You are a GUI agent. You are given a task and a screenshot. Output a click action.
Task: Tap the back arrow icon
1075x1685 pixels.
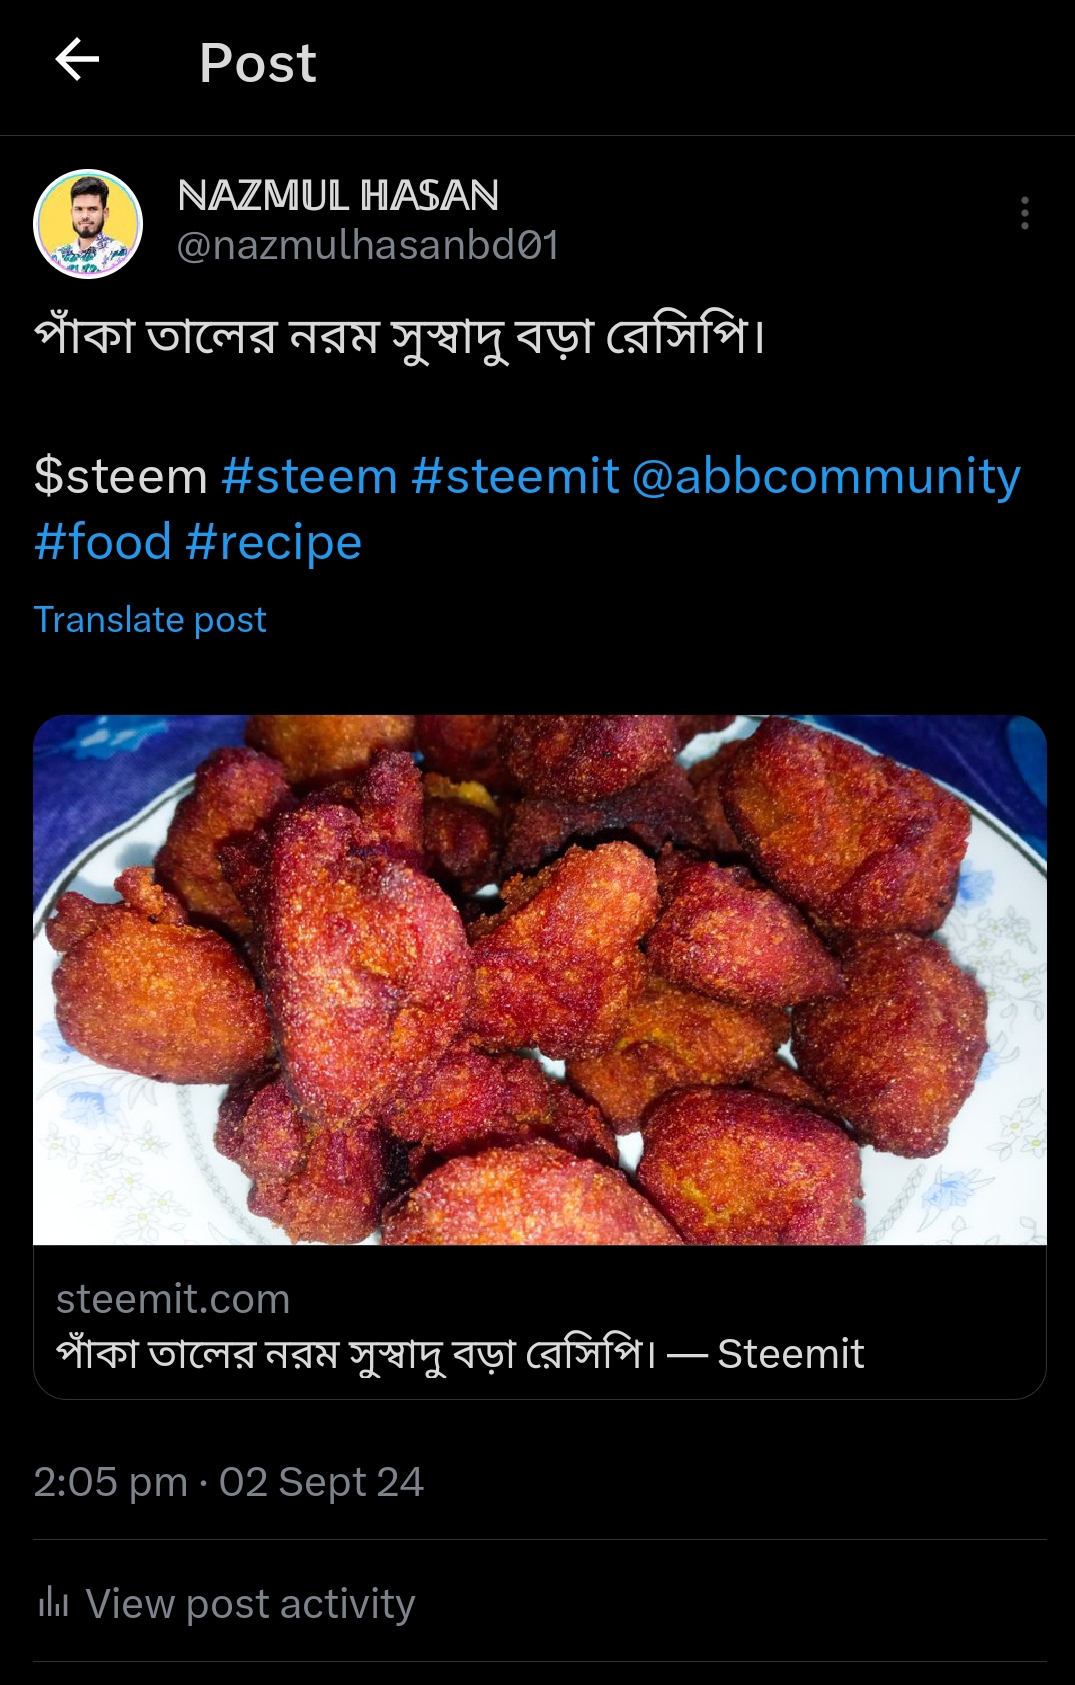pyautogui.click(x=77, y=60)
